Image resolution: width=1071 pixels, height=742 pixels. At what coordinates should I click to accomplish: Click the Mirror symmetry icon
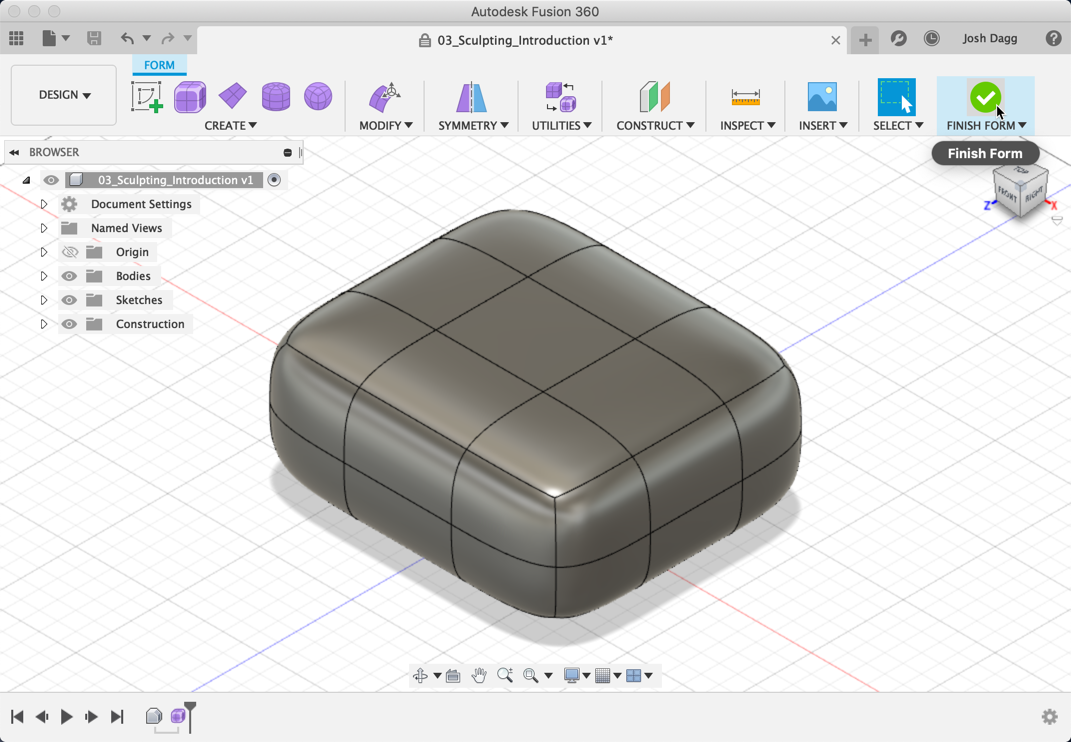[x=471, y=97]
